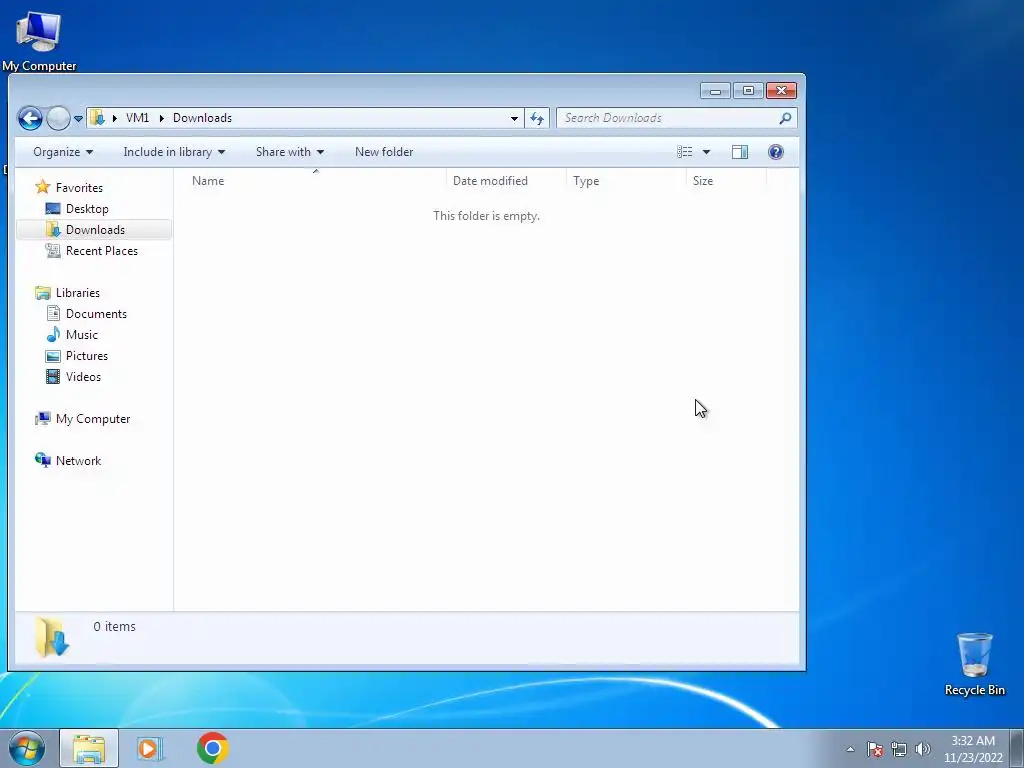Click the '0 items' status text

pyautogui.click(x=114, y=626)
